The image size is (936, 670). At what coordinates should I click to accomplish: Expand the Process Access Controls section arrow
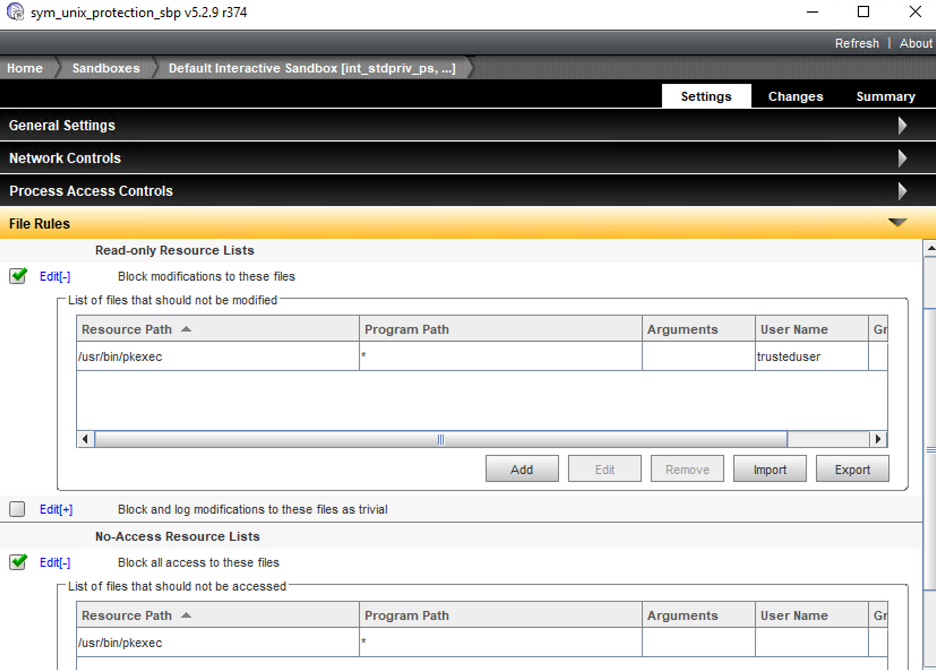(902, 191)
